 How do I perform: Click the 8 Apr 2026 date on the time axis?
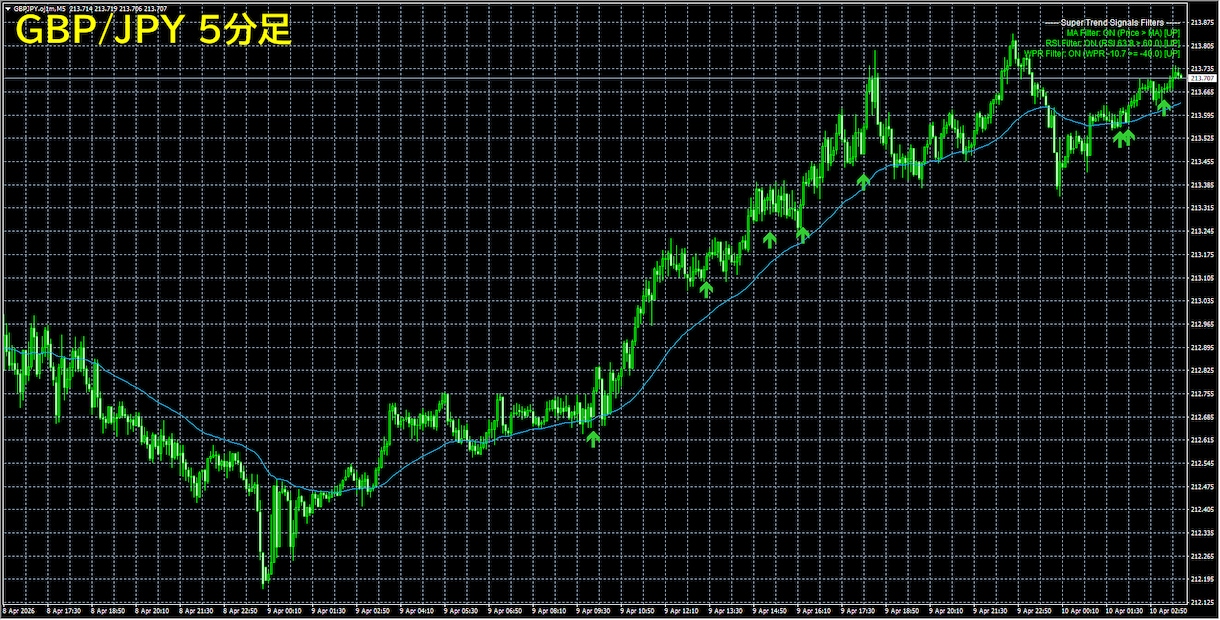click(x=20, y=609)
